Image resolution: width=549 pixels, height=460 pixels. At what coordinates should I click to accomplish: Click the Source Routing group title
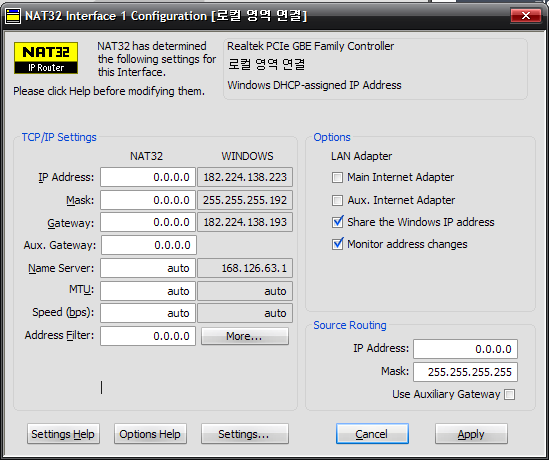tap(350, 325)
